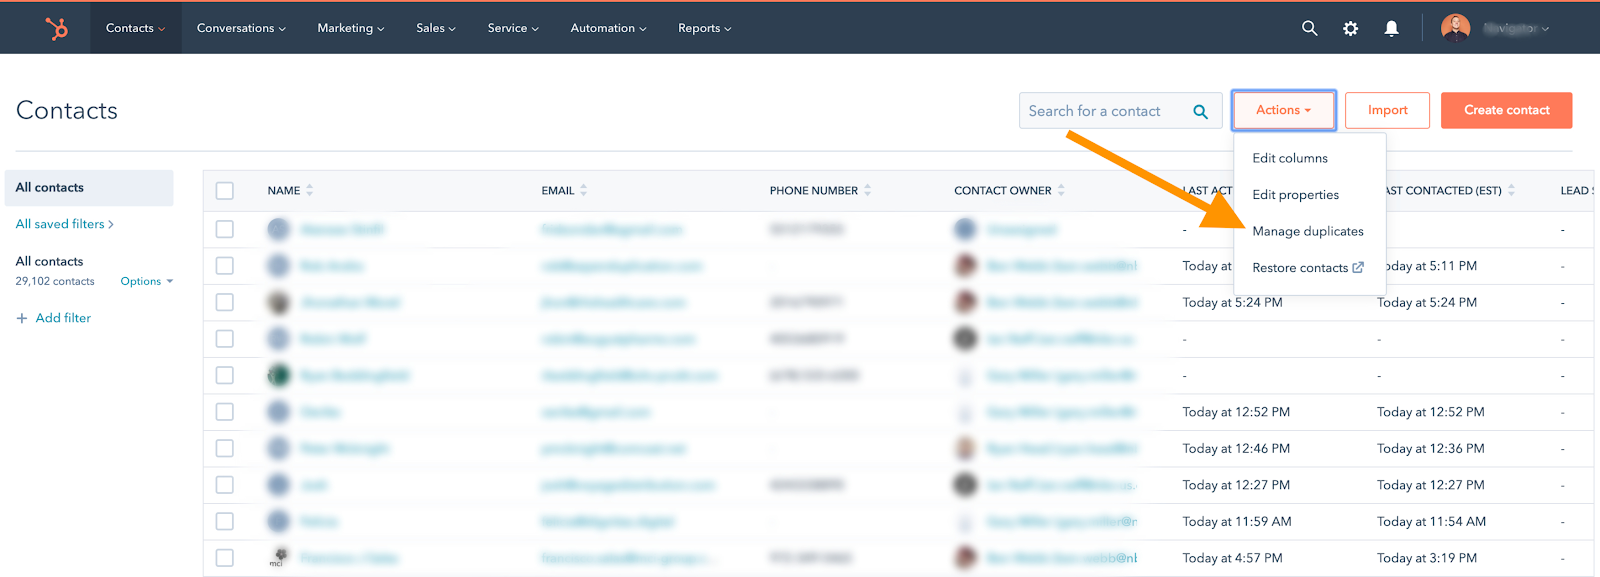The image size is (1600, 577).
Task: Open the All saved filters link
Action: click(x=64, y=224)
